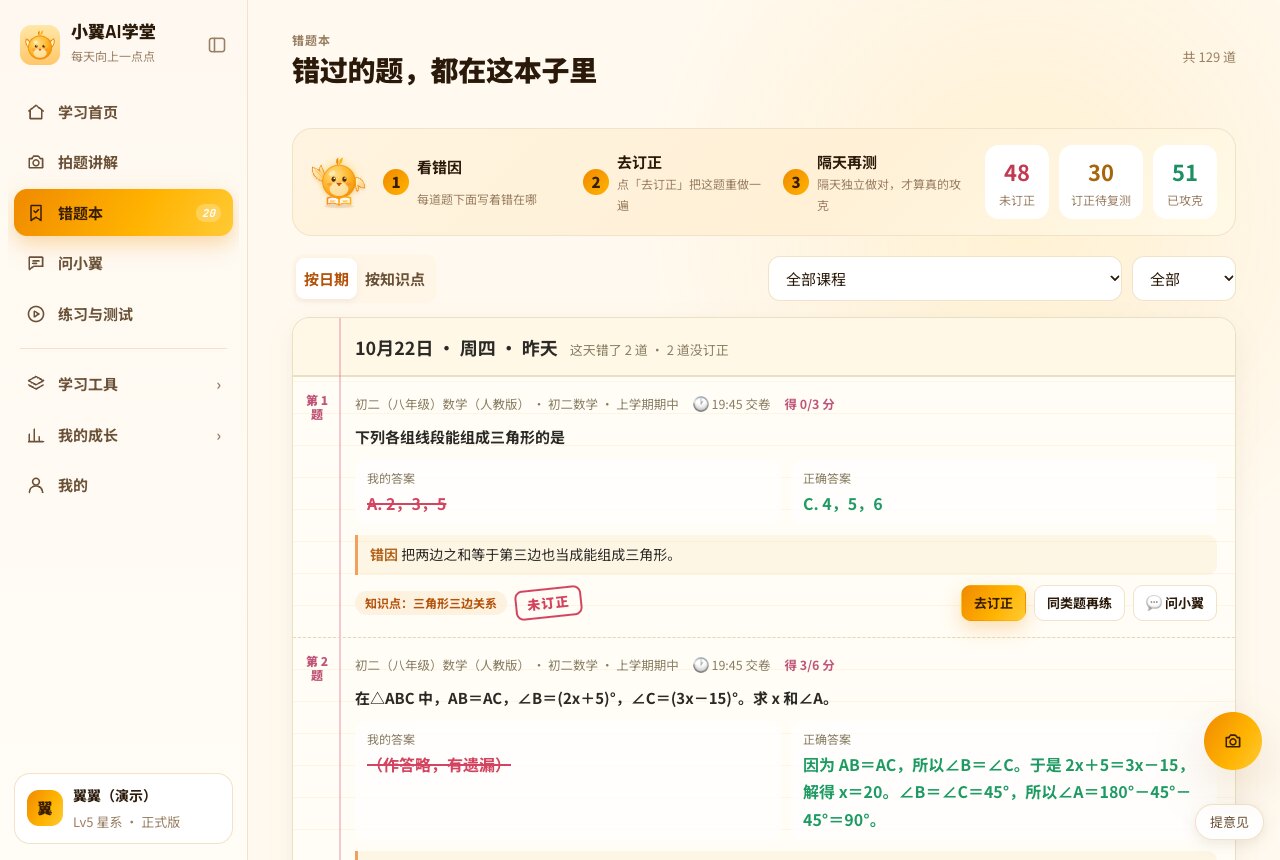Viewport: 1280px width, 860px height.
Task: Click the layers icon beside 学习工具
Action: coord(36,384)
